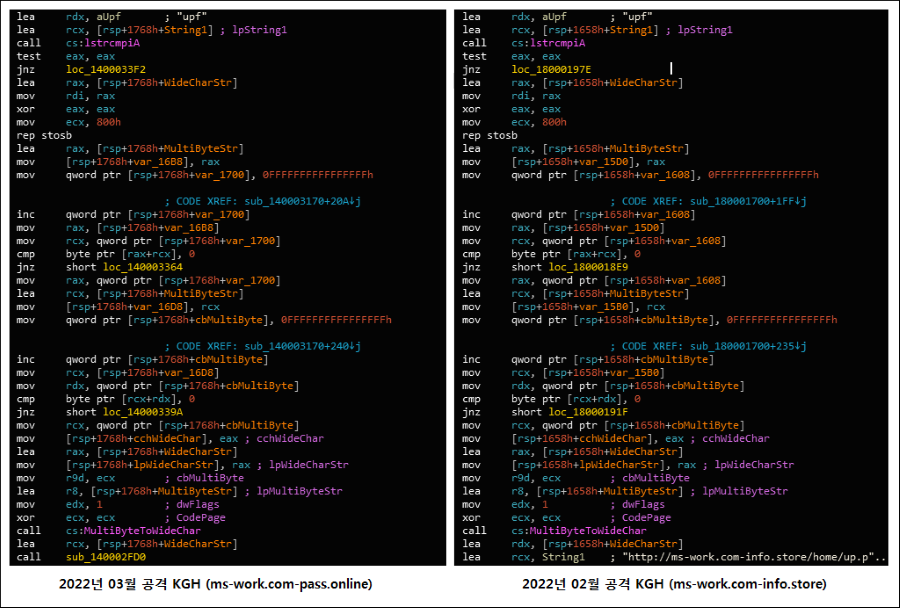Click the "rep stosb" instruction in left panel
This screenshot has height=608, width=900.
pos(44,135)
